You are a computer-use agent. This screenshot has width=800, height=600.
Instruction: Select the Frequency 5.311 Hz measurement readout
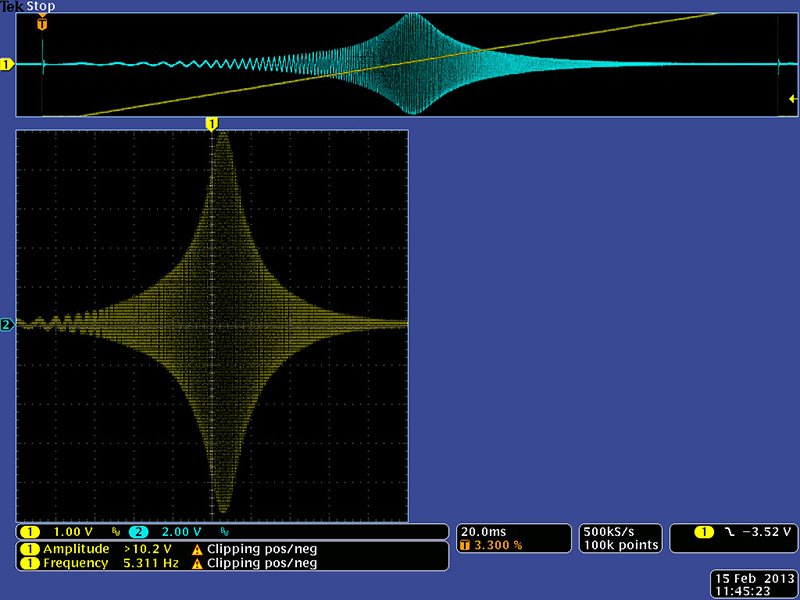98,563
